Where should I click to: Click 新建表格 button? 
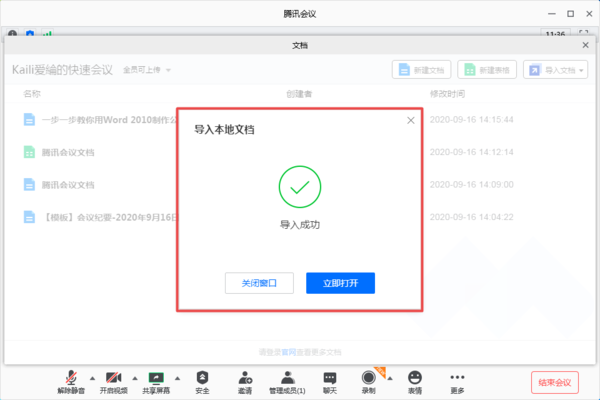(x=487, y=70)
